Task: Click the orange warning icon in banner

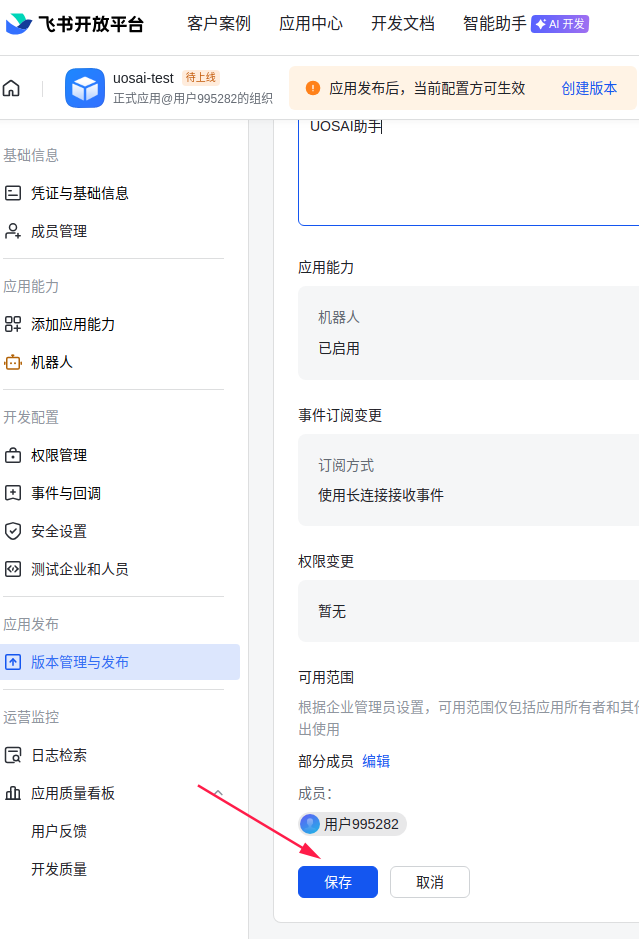Action: [313, 88]
